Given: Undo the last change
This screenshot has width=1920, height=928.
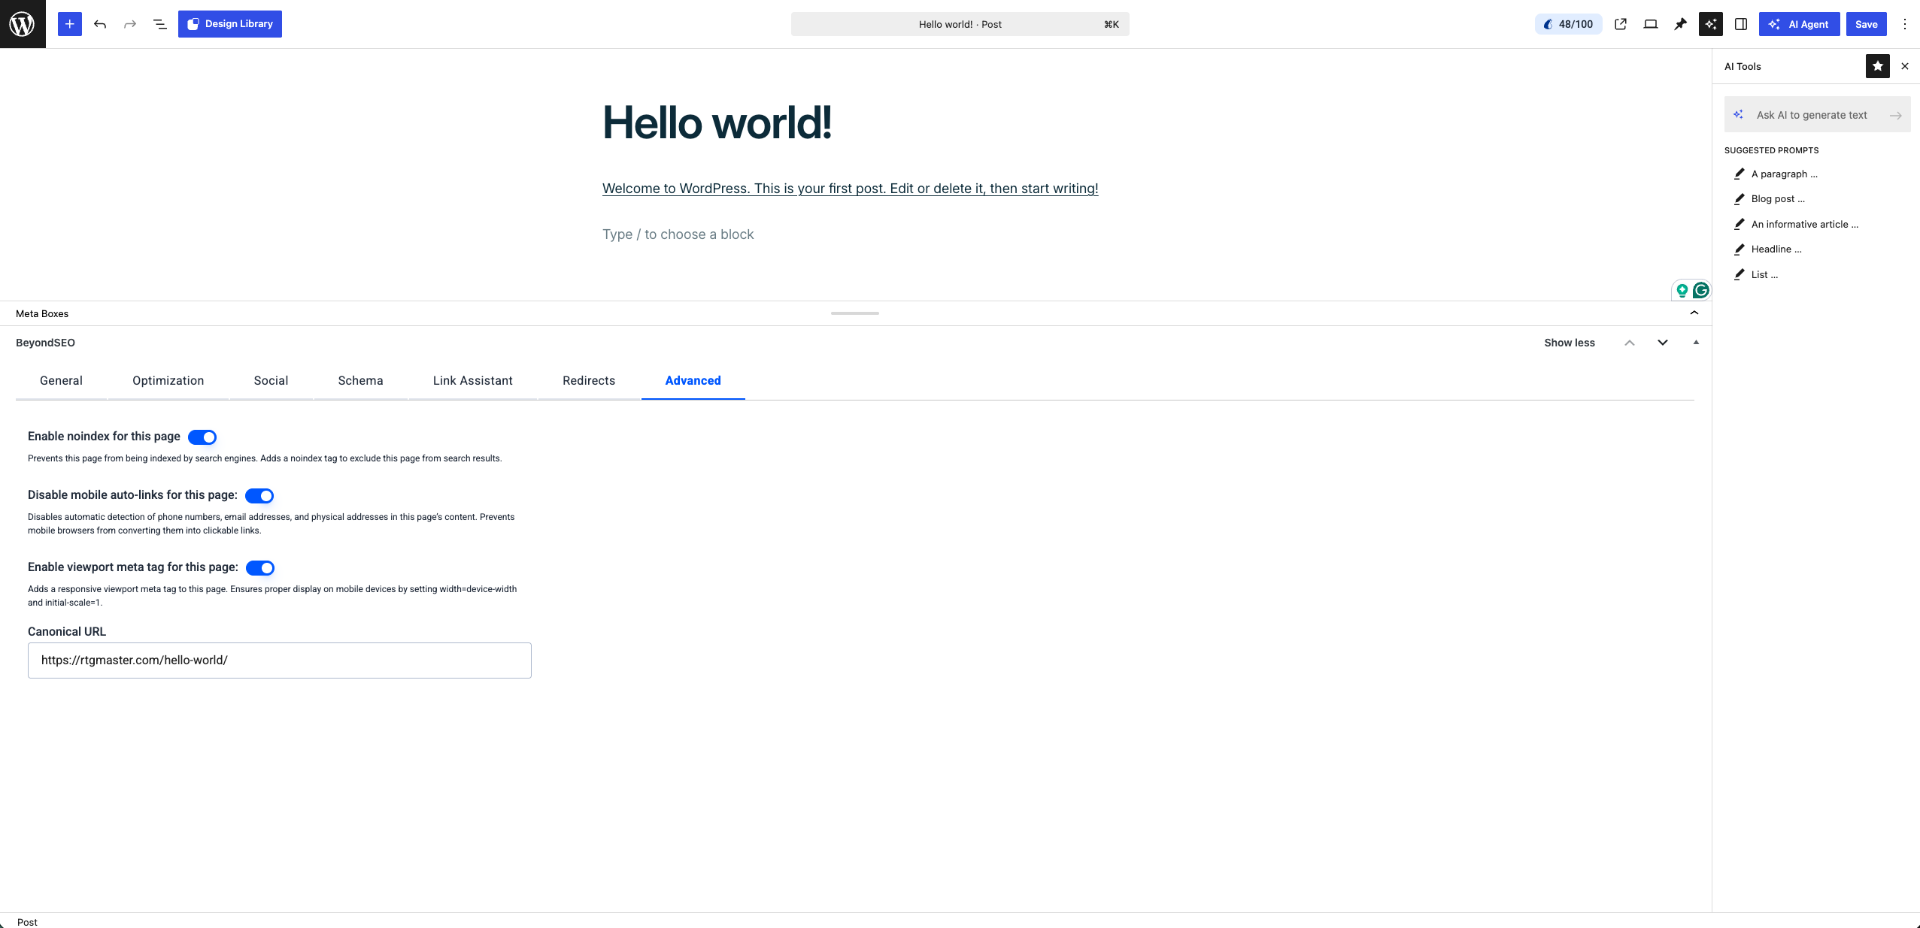Looking at the screenshot, I should coord(100,24).
